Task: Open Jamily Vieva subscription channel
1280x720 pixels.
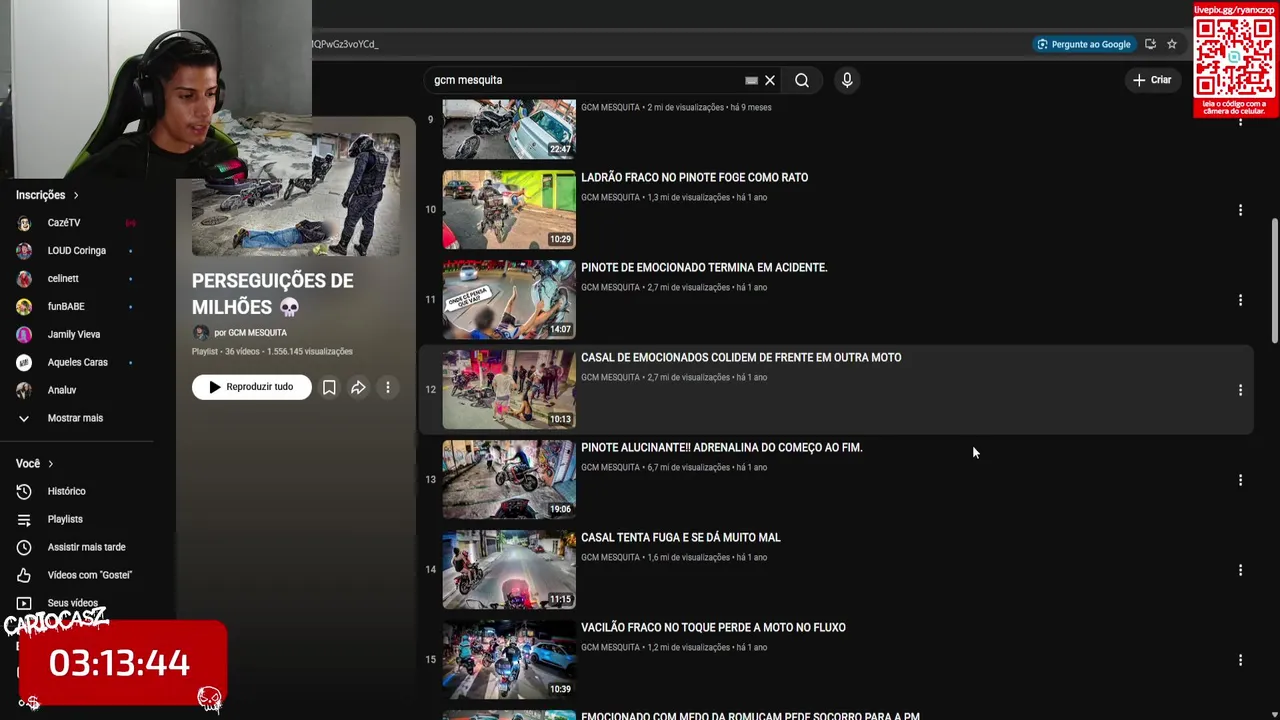Action: click(x=76, y=335)
